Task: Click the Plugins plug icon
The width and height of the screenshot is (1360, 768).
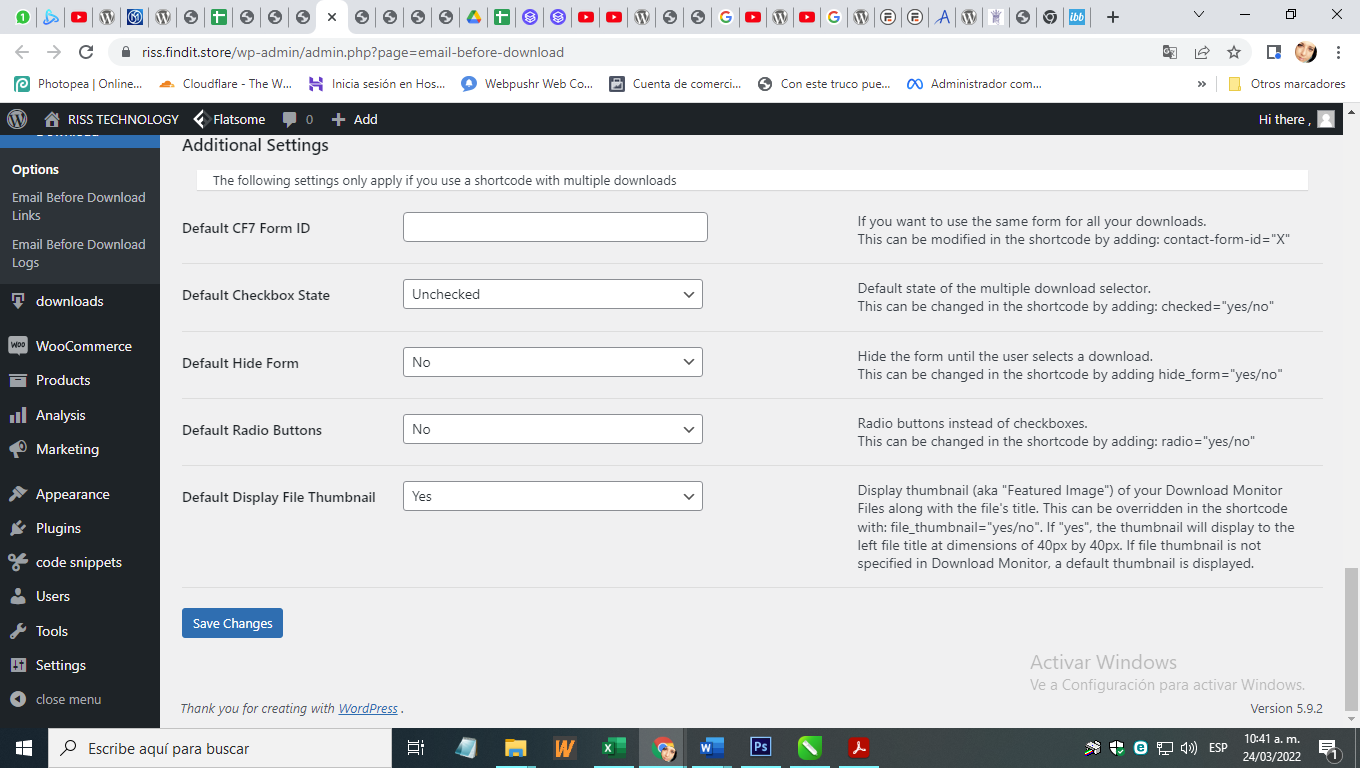Action: tap(17, 528)
